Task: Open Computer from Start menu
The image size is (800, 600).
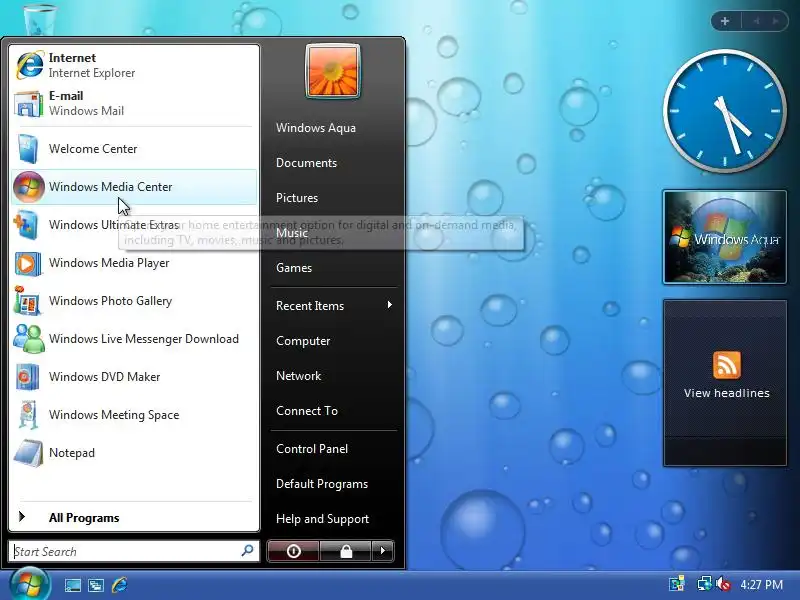Action: coord(303,341)
